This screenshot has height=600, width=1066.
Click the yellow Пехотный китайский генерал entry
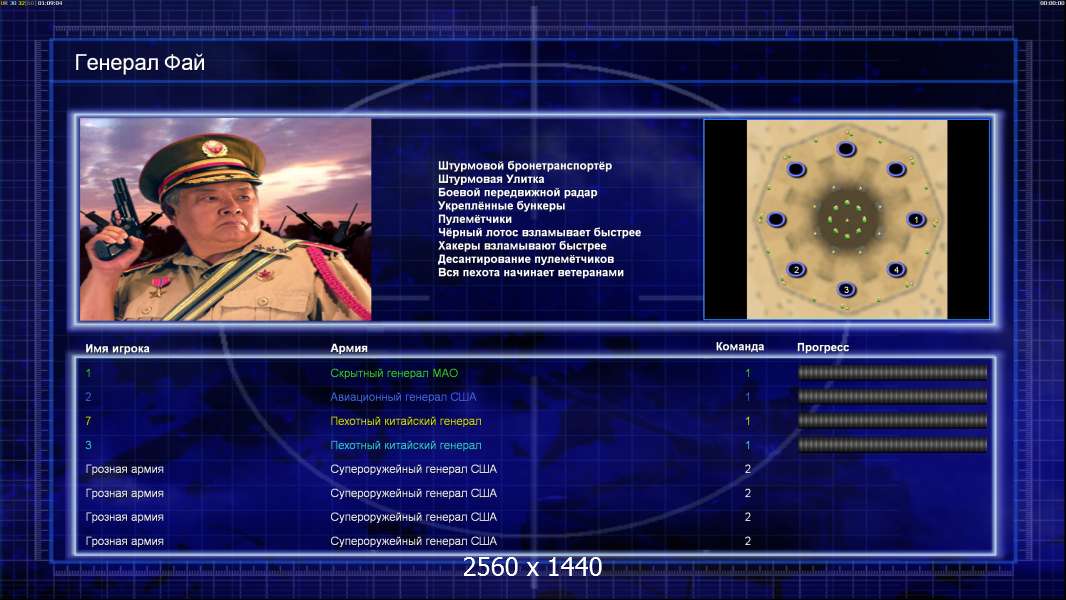point(405,421)
